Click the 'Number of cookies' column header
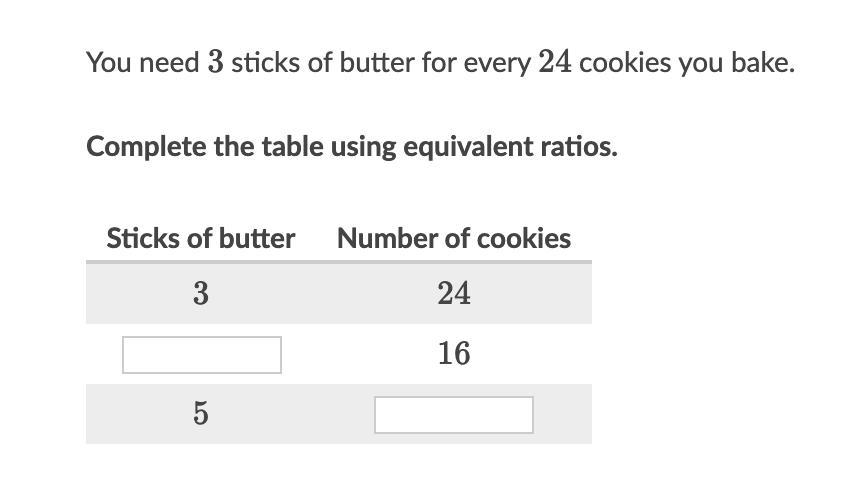Image resolution: width=842 pixels, height=490 pixels. pos(454,238)
